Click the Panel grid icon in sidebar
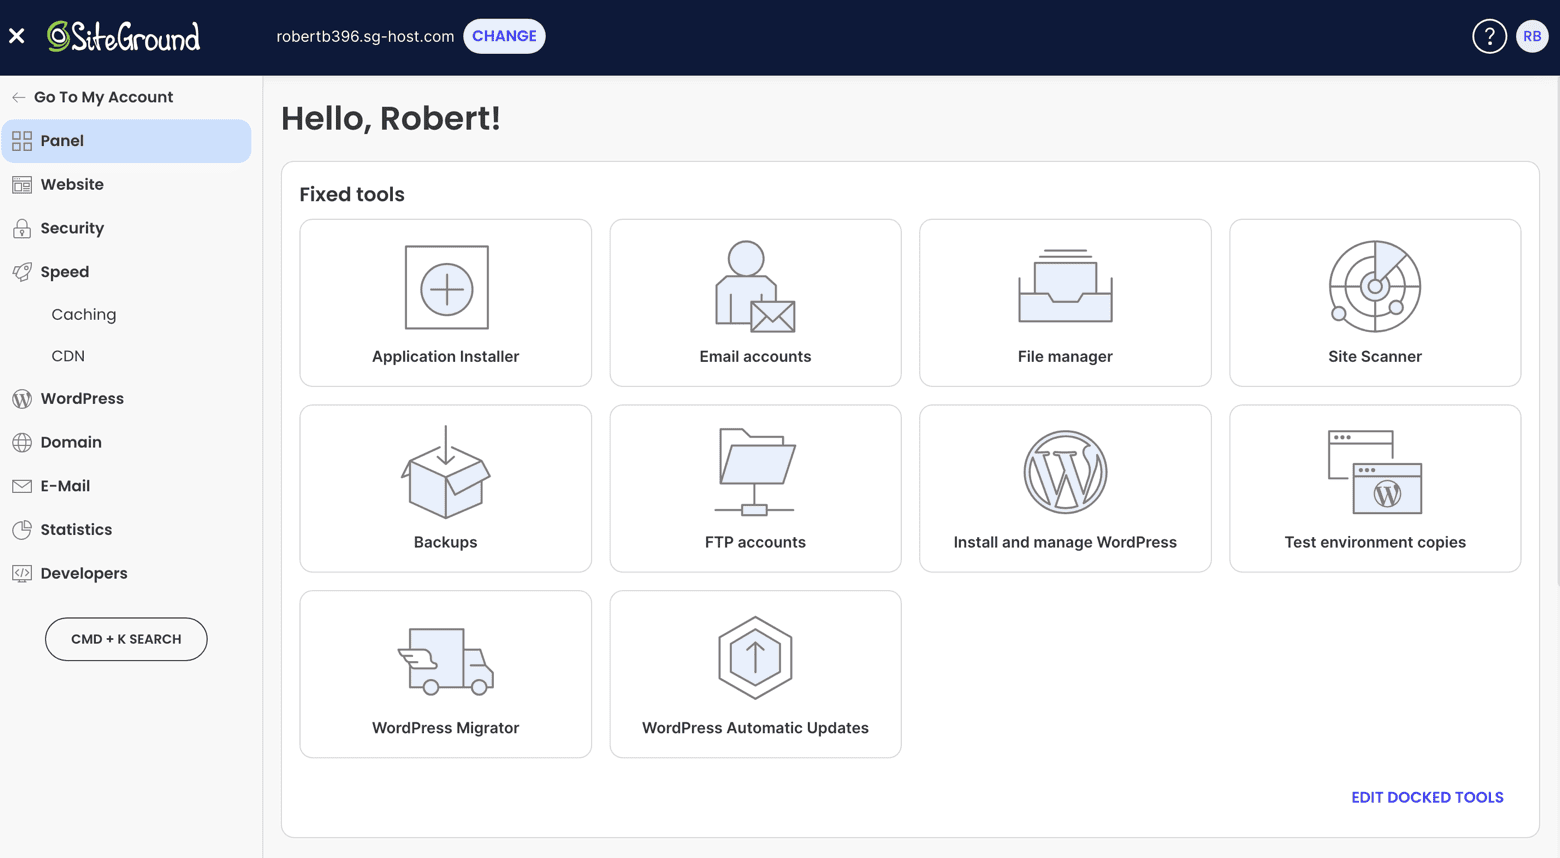This screenshot has width=1560, height=858. pyautogui.click(x=22, y=141)
